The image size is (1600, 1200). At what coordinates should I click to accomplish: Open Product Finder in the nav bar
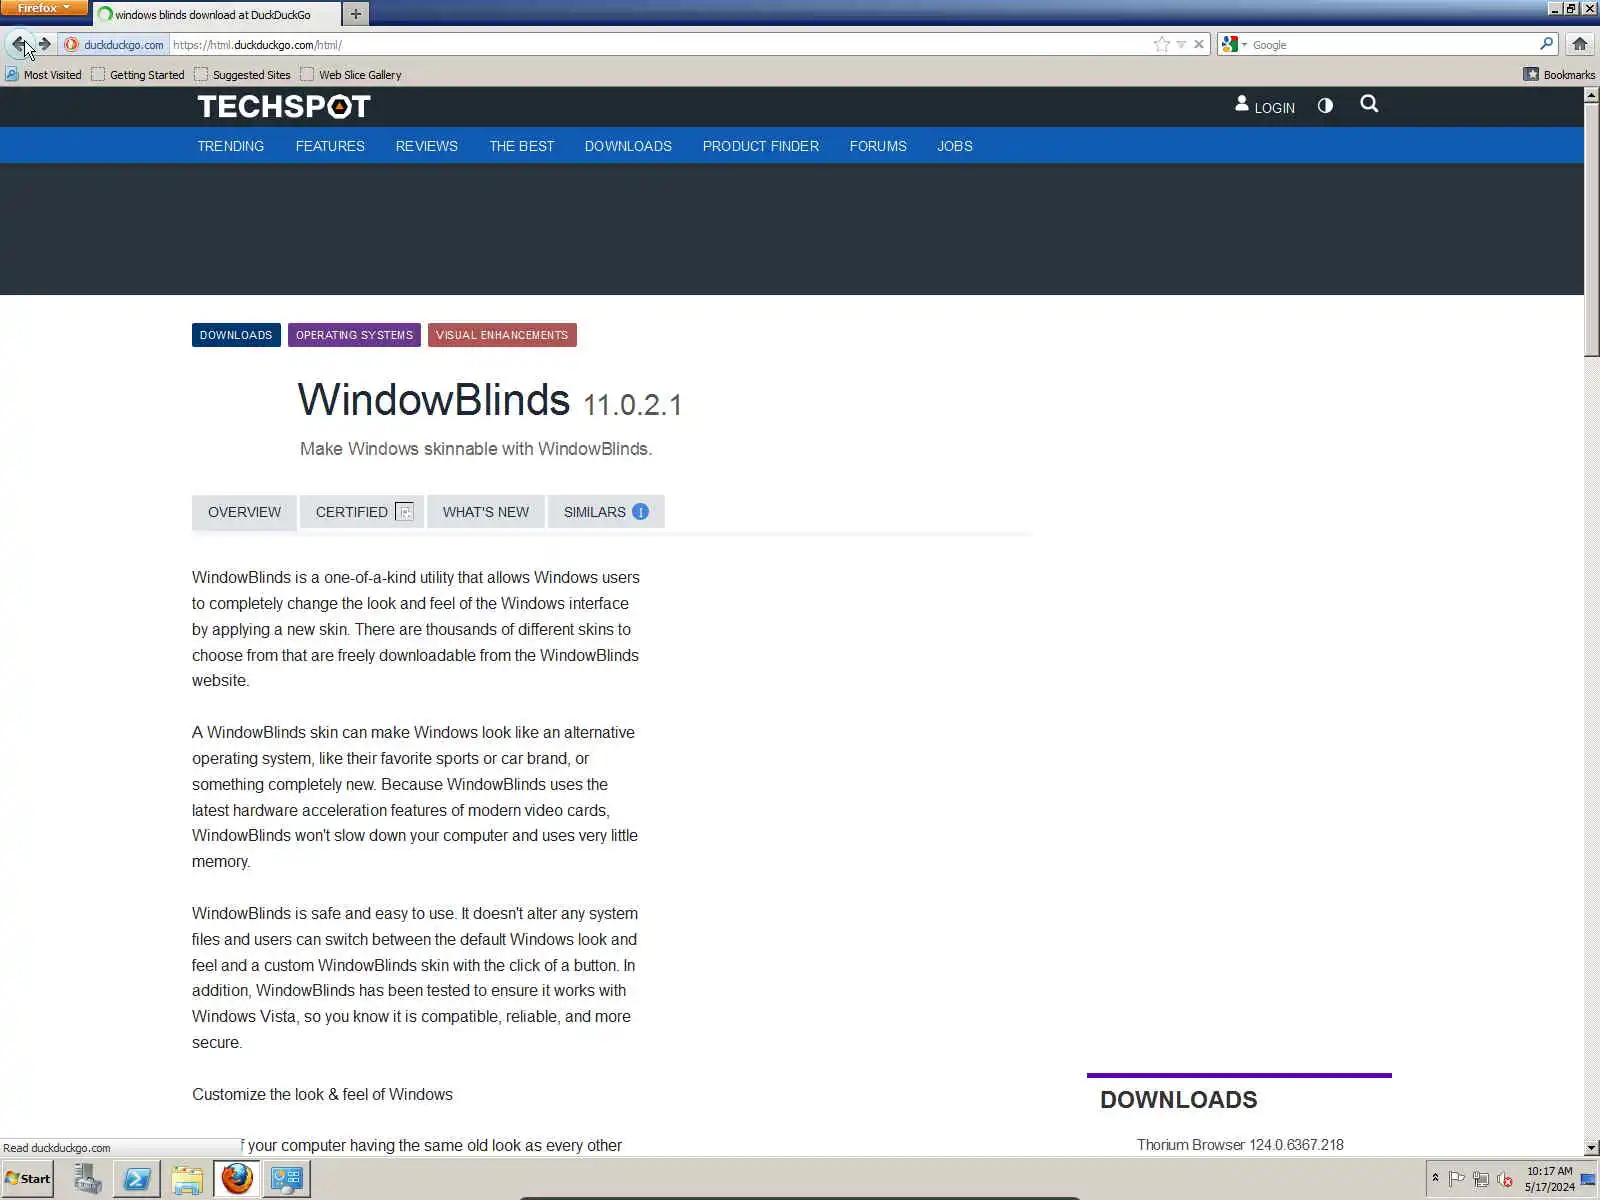(761, 146)
